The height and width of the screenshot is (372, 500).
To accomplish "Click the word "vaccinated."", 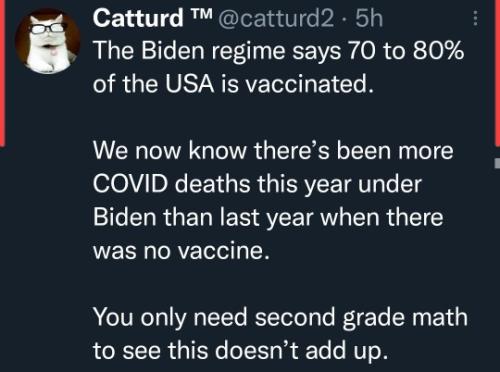I will click(x=309, y=84).
